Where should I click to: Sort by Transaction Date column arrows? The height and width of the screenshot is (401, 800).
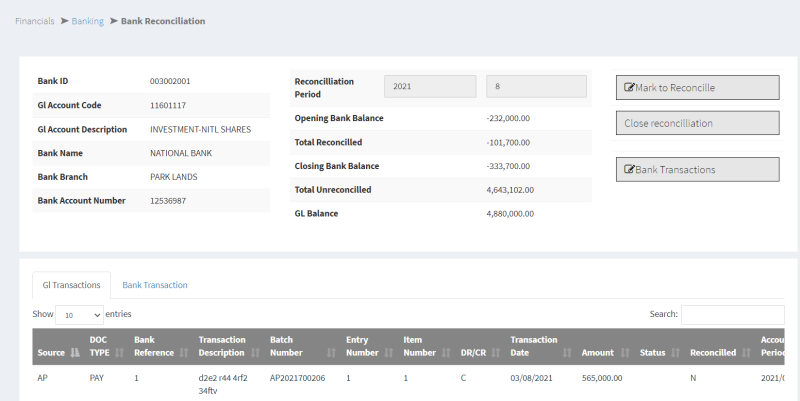coord(567,353)
